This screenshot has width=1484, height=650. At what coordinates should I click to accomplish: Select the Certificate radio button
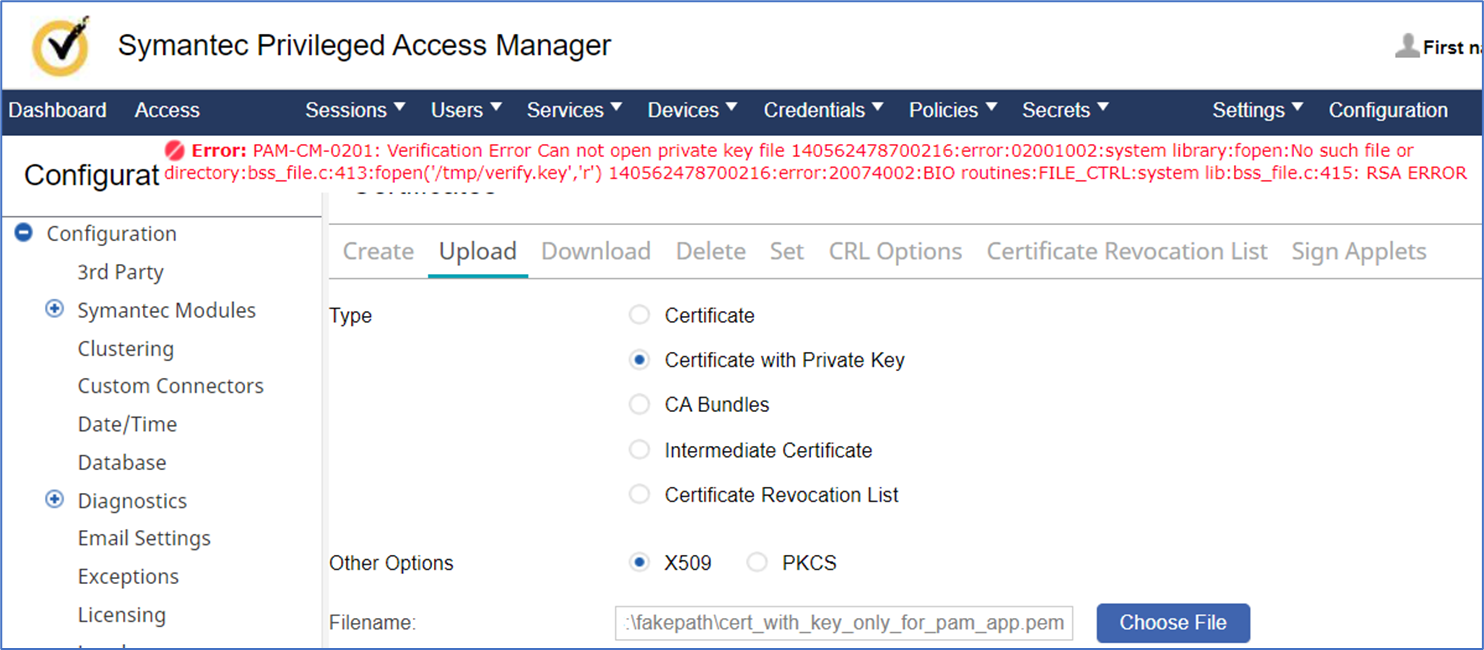(639, 315)
